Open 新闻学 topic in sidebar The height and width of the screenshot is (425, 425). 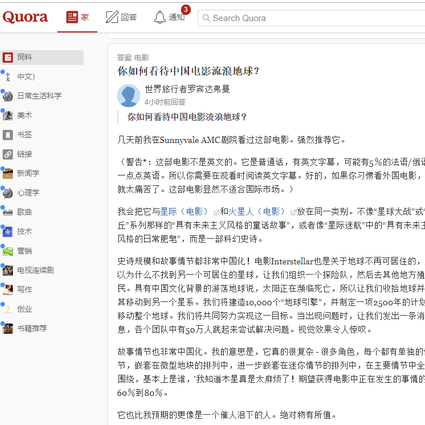[x=28, y=173]
